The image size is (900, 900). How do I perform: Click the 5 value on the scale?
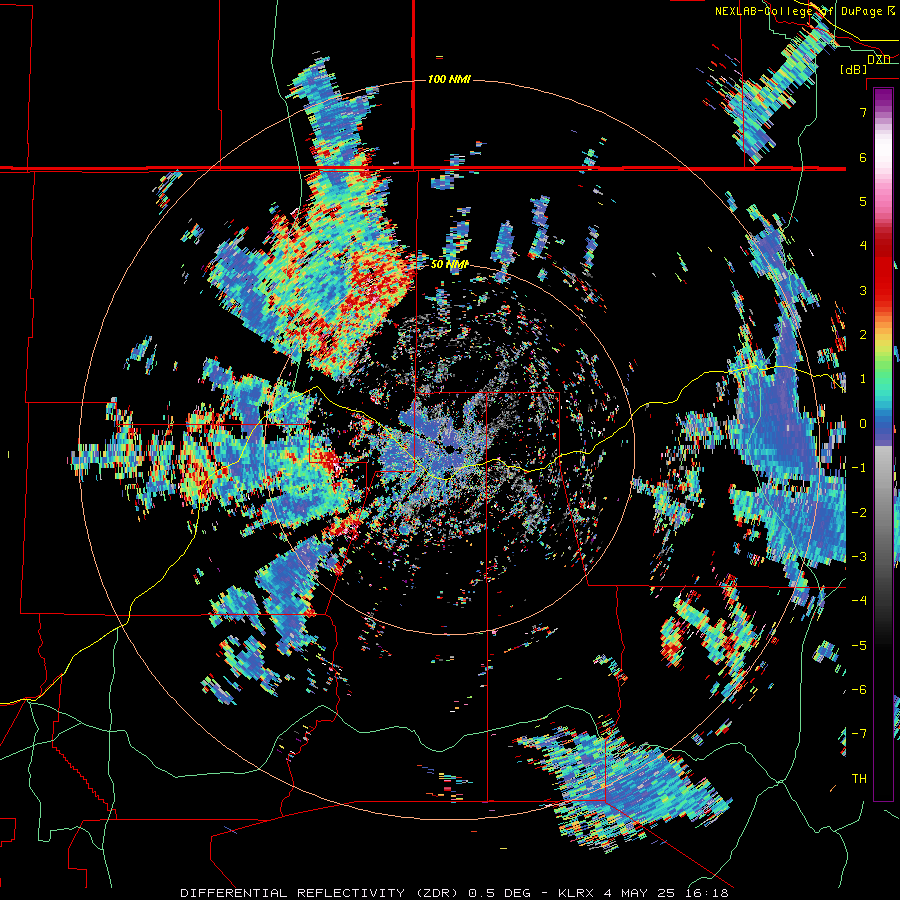pos(863,201)
